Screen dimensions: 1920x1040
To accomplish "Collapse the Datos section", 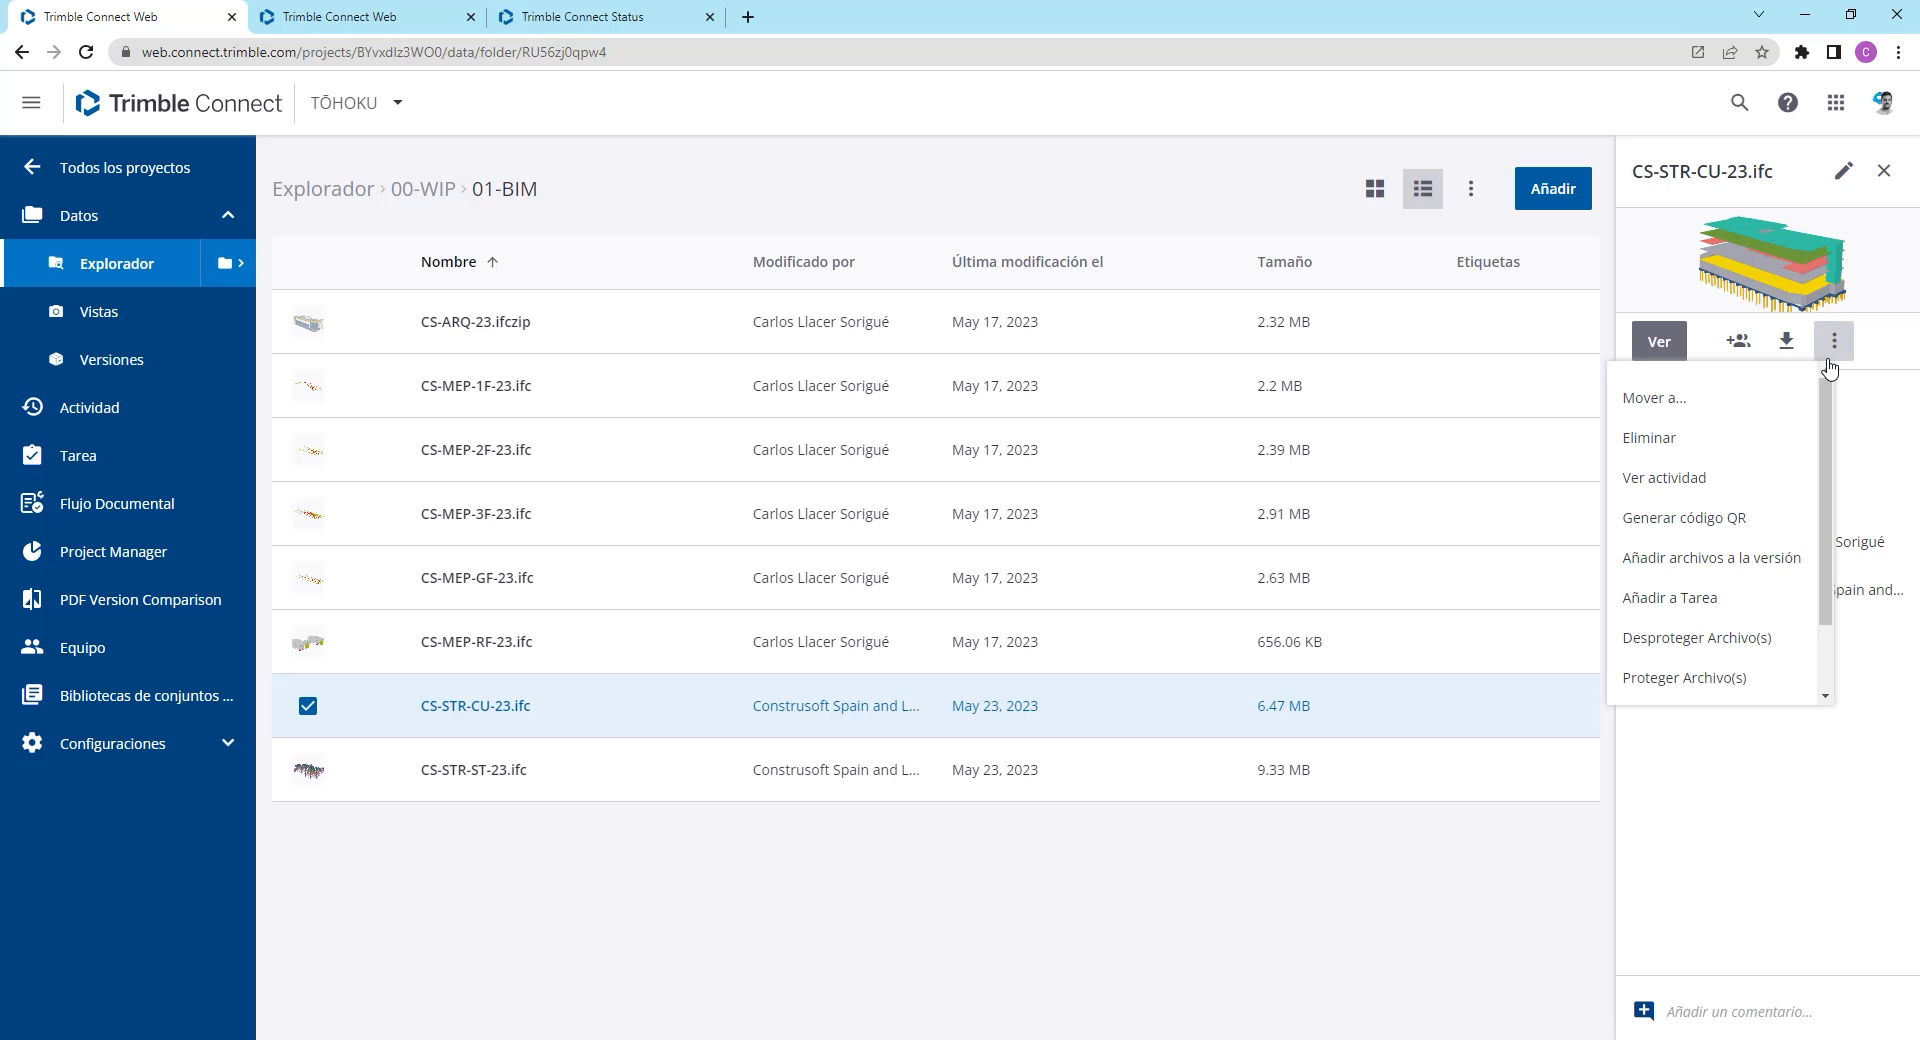I will (228, 215).
